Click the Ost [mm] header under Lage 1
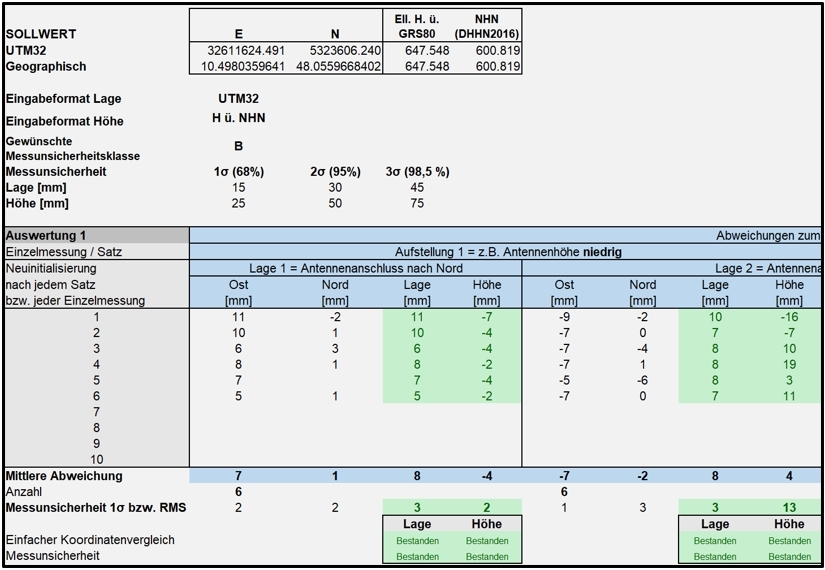The image size is (825, 570). coord(238,293)
